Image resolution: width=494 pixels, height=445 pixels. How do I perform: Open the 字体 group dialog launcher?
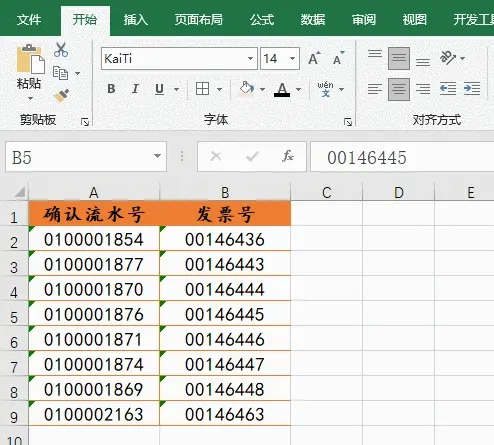click(x=348, y=122)
